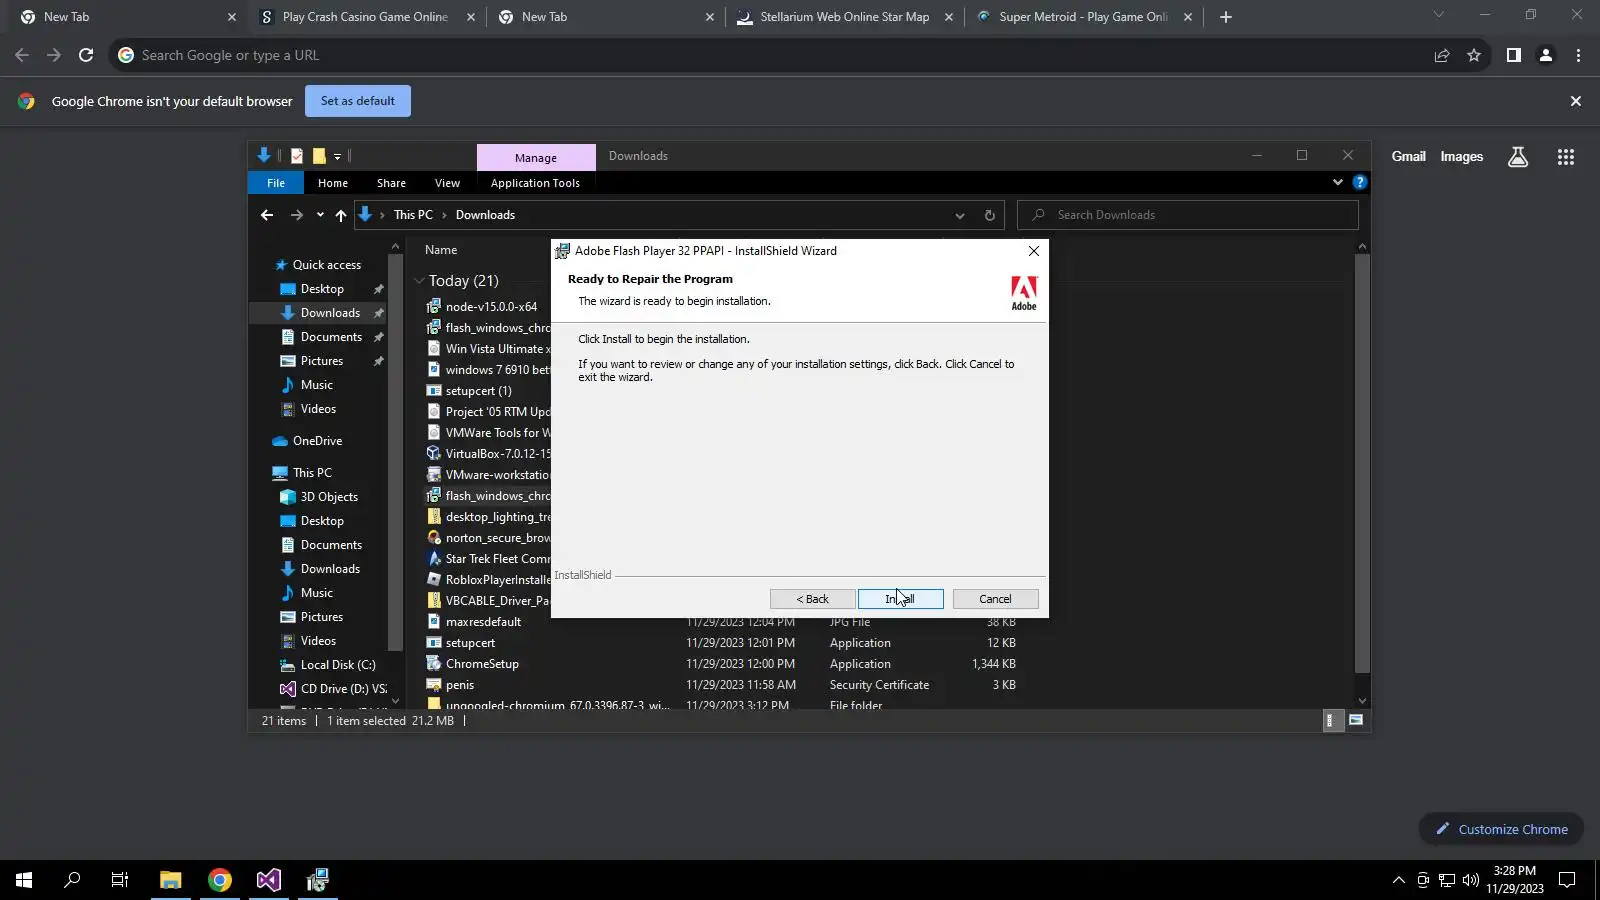Open the Chrome profile menu
Viewport: 1600px width, 900px height.
tap(1546, 55)
